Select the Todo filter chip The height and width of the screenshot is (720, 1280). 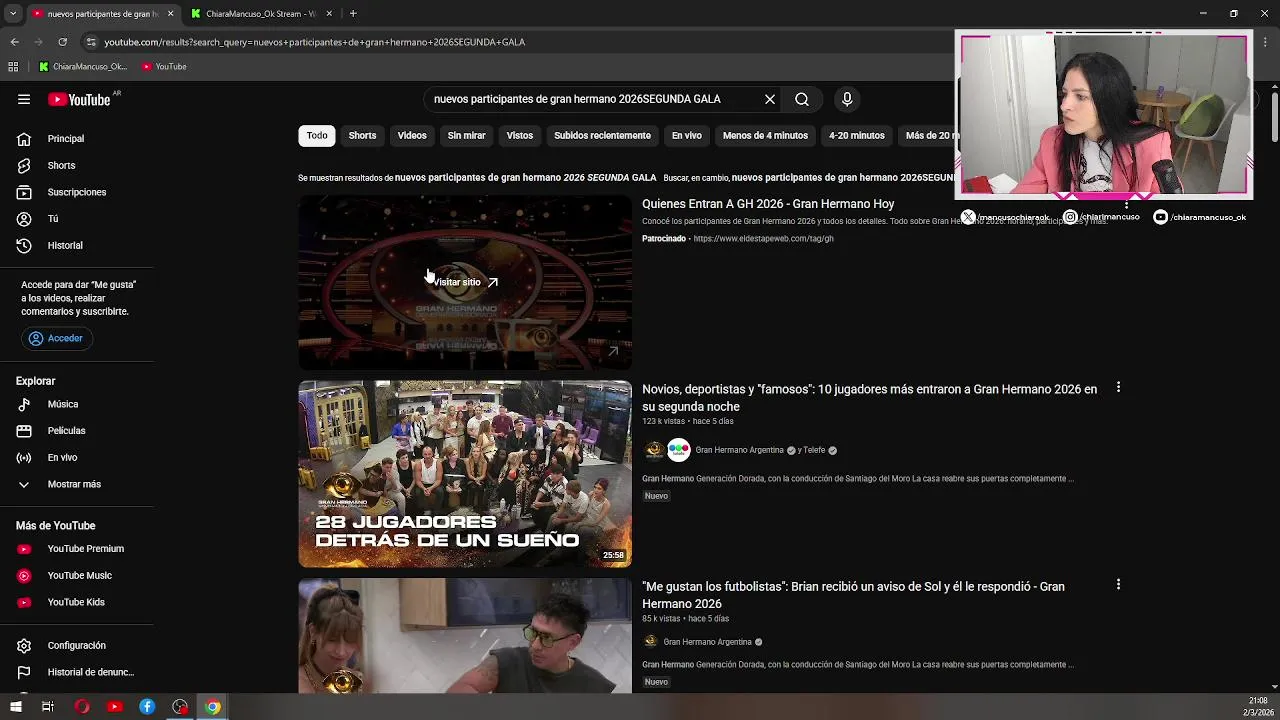coord(317,135)
